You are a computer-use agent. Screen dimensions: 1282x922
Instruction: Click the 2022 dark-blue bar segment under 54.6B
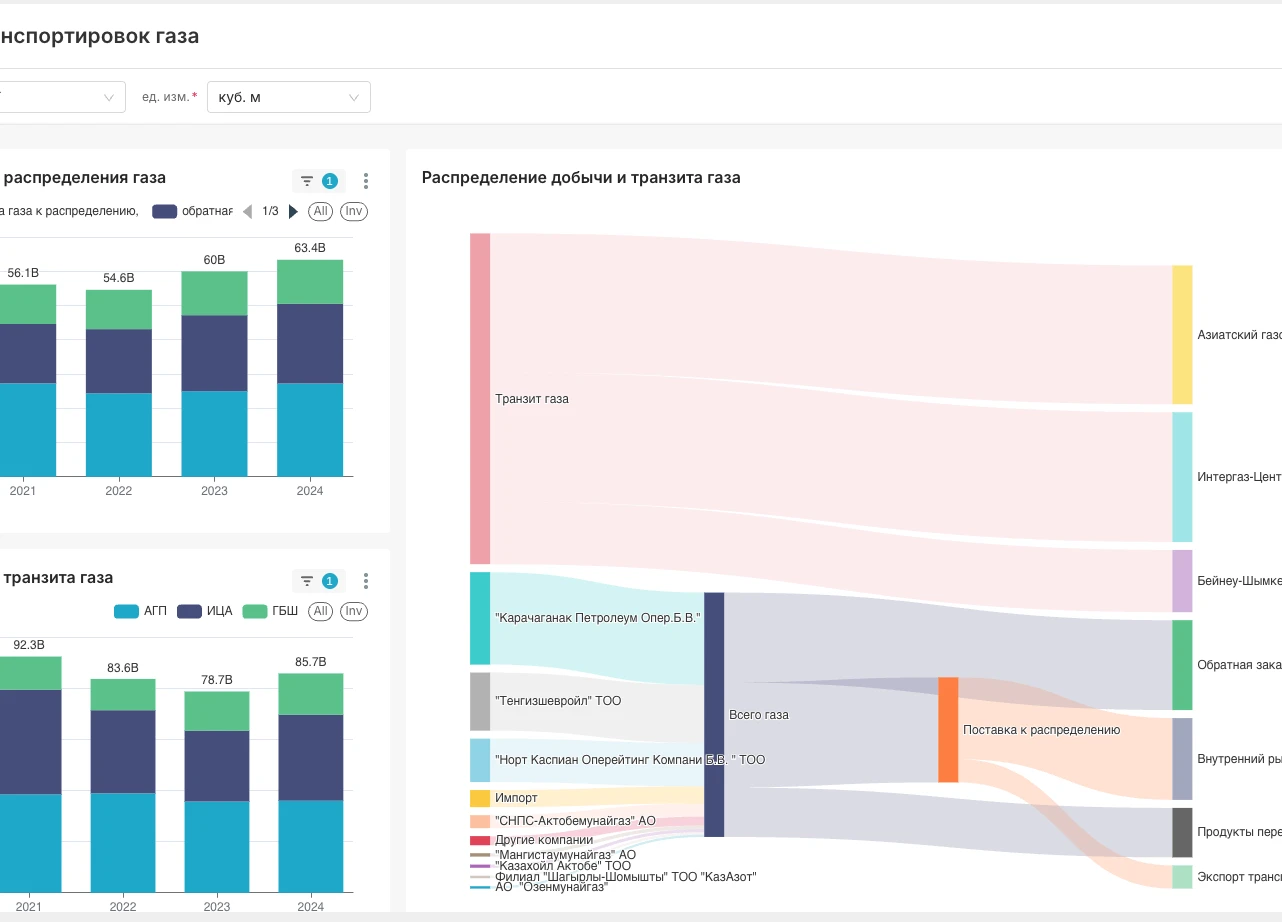pyautogui.click(x=119, y=361)
